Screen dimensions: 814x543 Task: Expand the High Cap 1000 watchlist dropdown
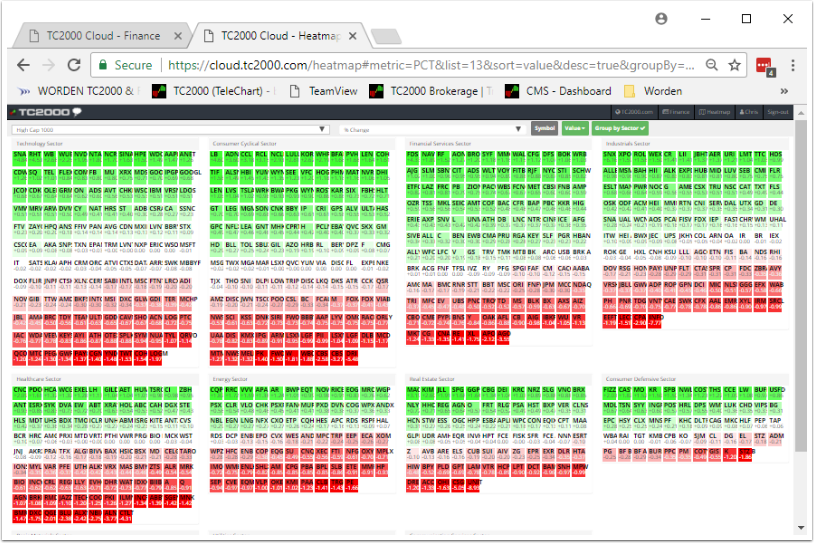[171, 129]
